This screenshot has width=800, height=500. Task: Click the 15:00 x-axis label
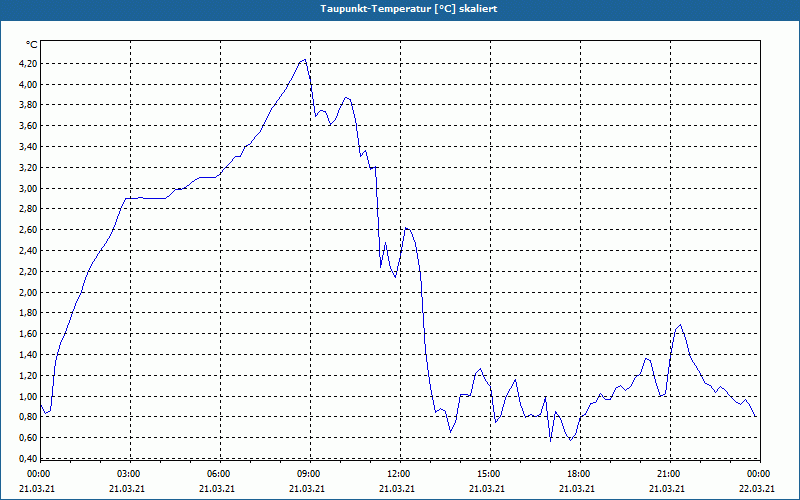coord(490,474)
